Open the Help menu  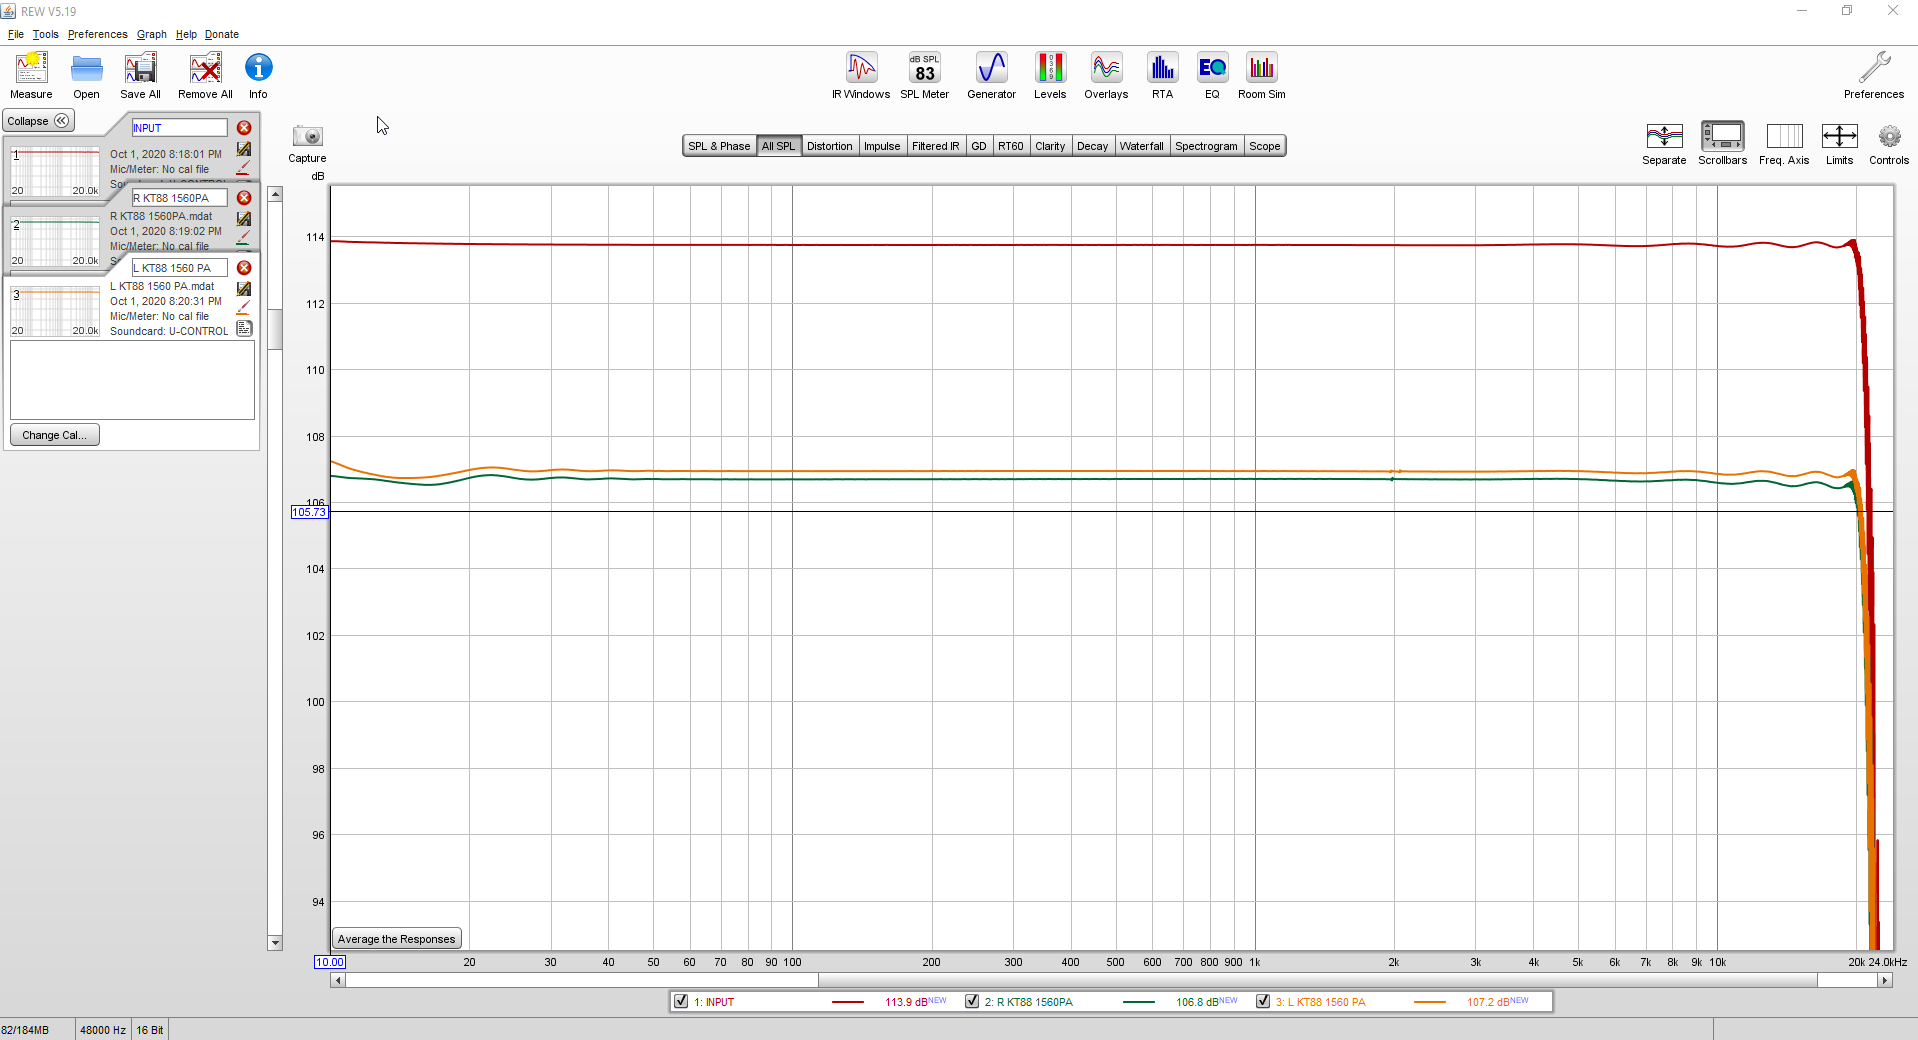186,34
